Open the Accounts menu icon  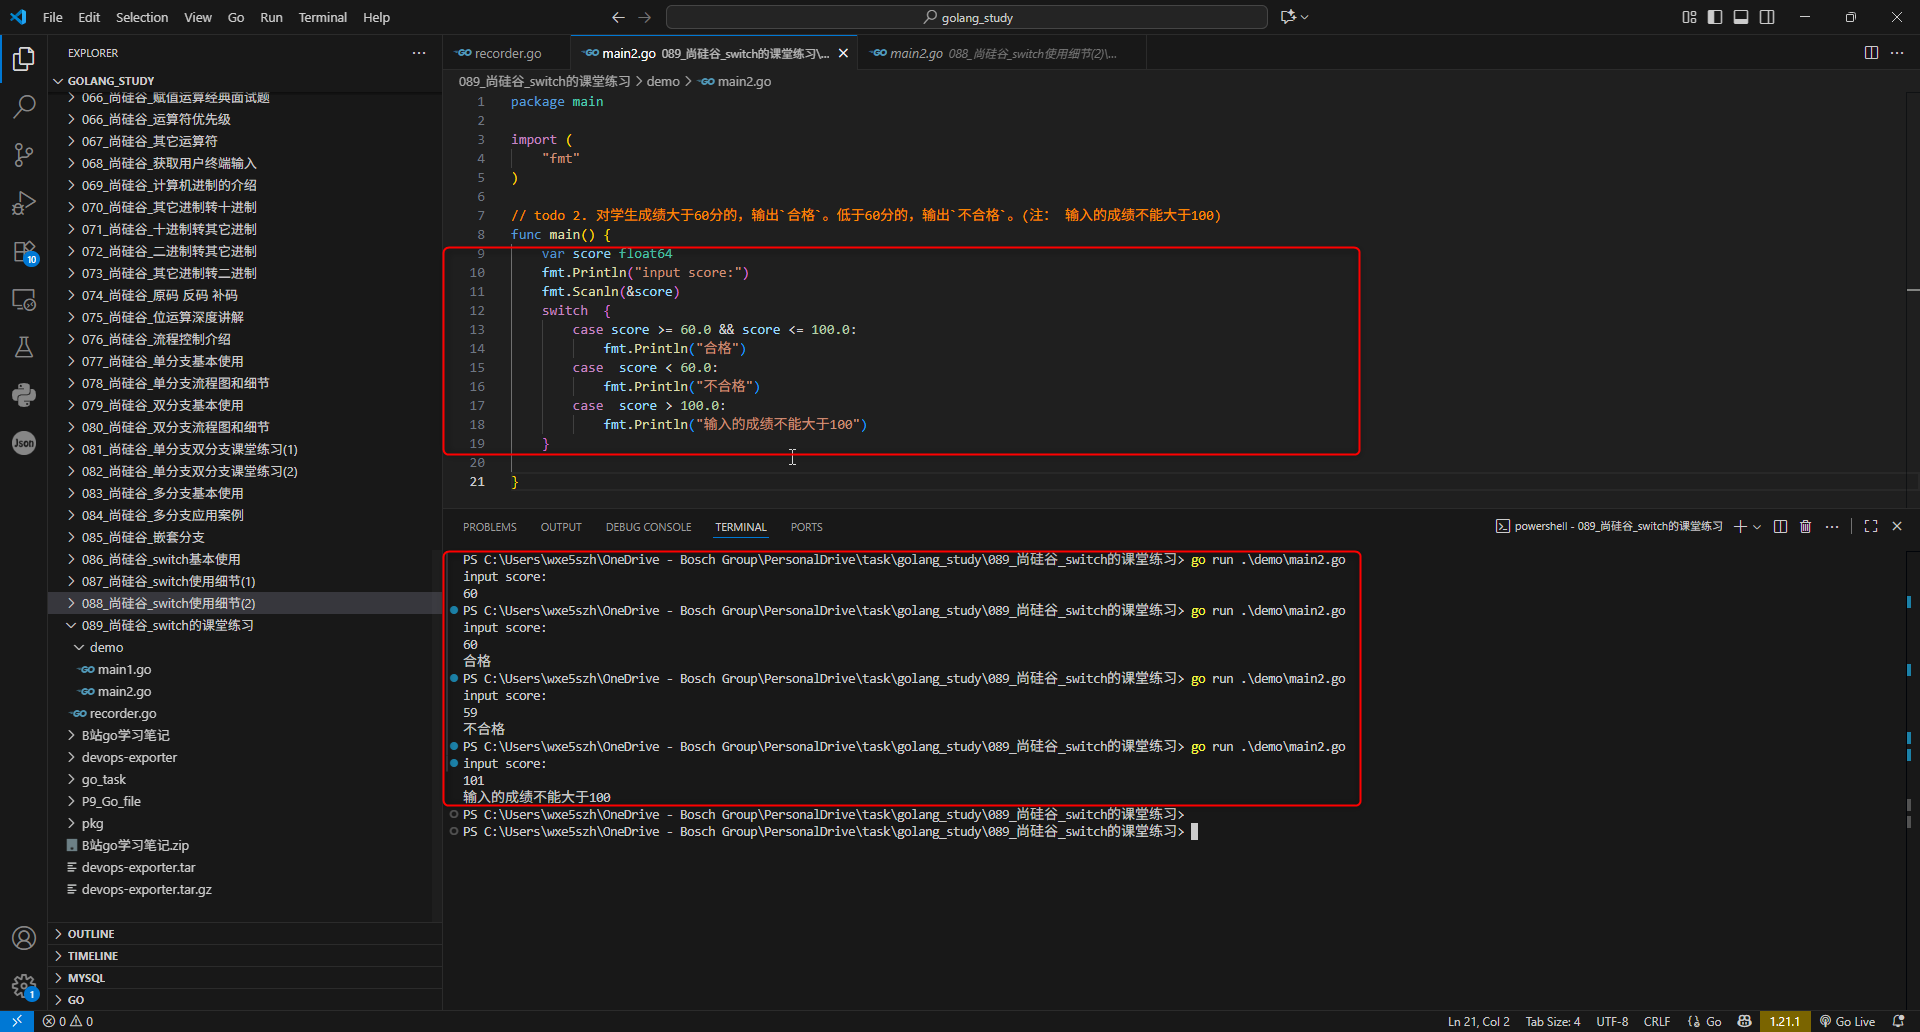tap(24, 938)
